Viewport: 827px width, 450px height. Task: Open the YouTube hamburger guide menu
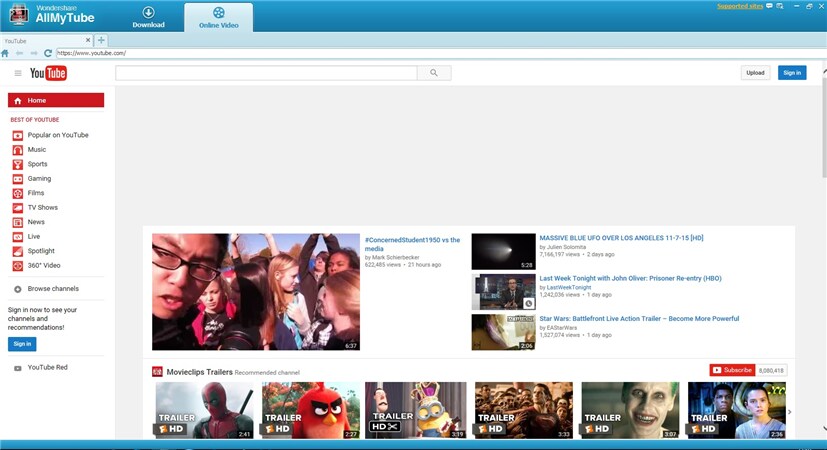[x=18, y=73]
